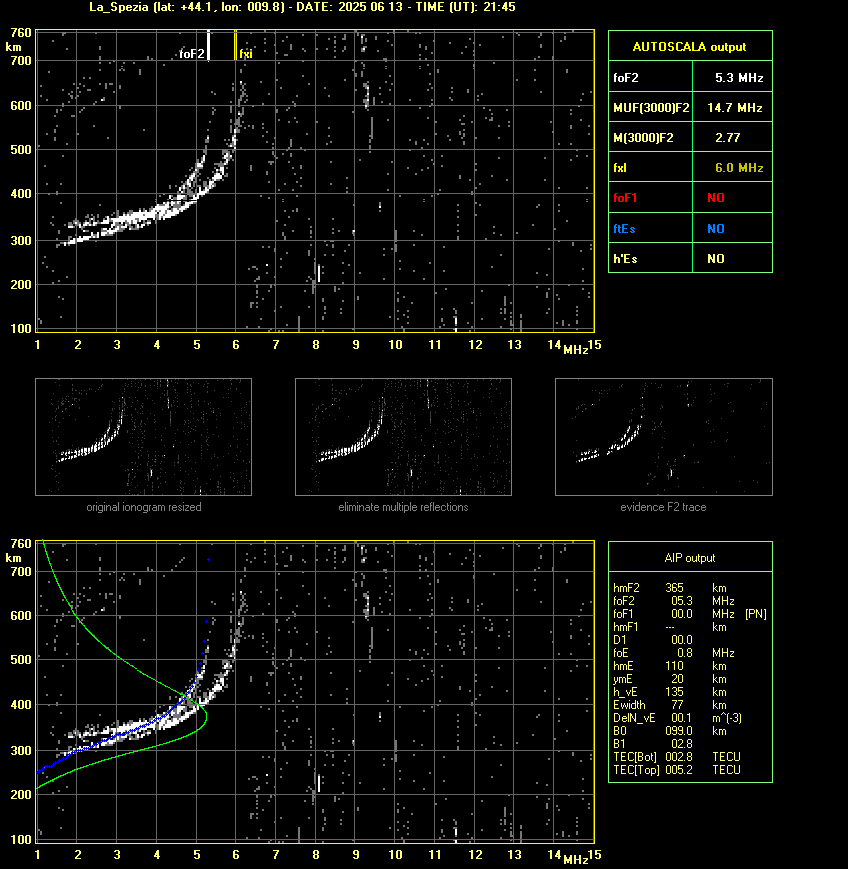This screenshot has height=869, width=848.
Task: Click the foF1 NO value in red
Action: pyautogui.click(x=716, y=198)
